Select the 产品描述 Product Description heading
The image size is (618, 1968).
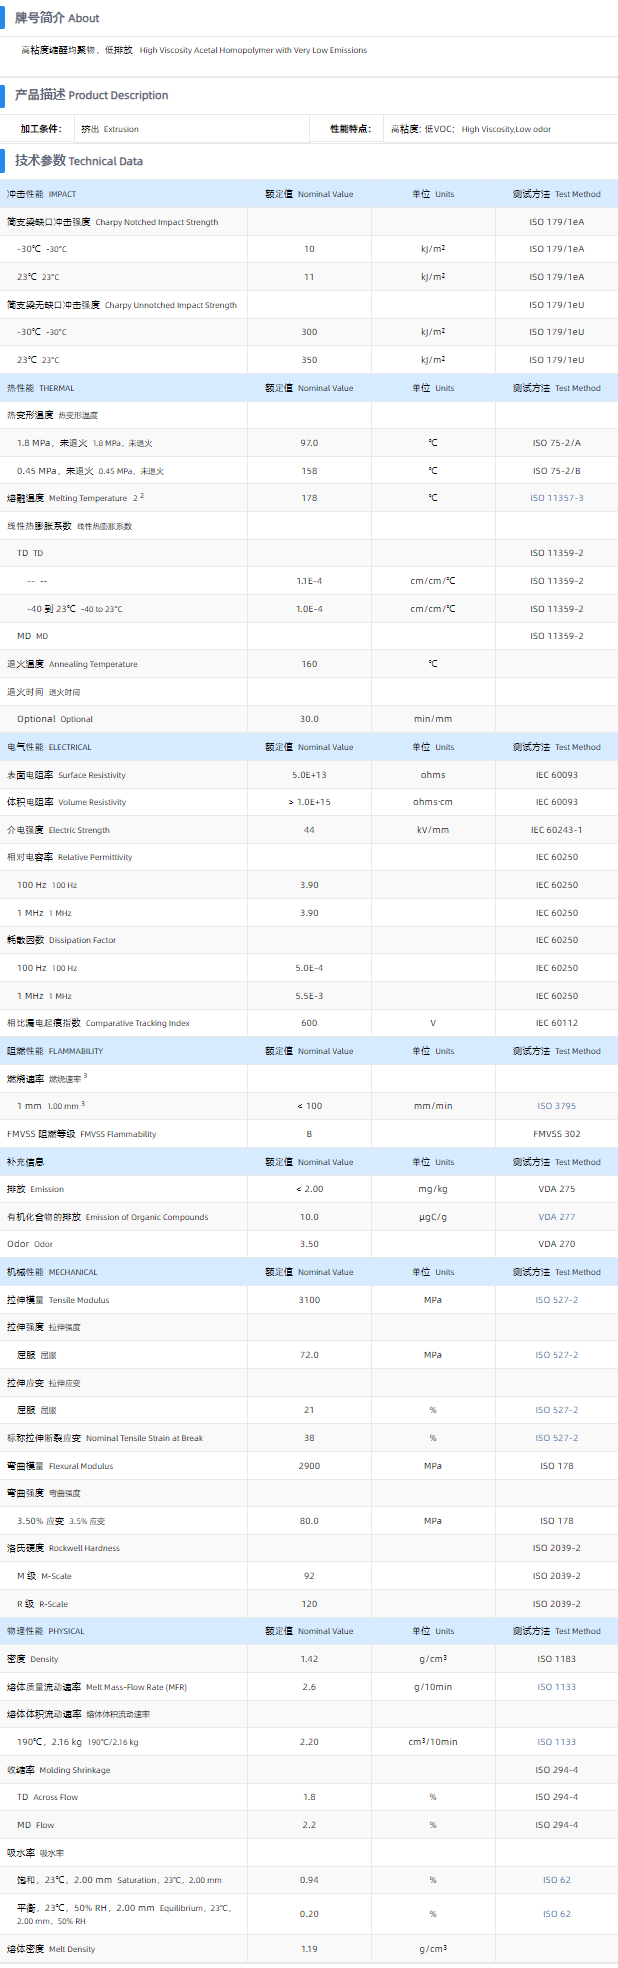(x=91, y=95)
